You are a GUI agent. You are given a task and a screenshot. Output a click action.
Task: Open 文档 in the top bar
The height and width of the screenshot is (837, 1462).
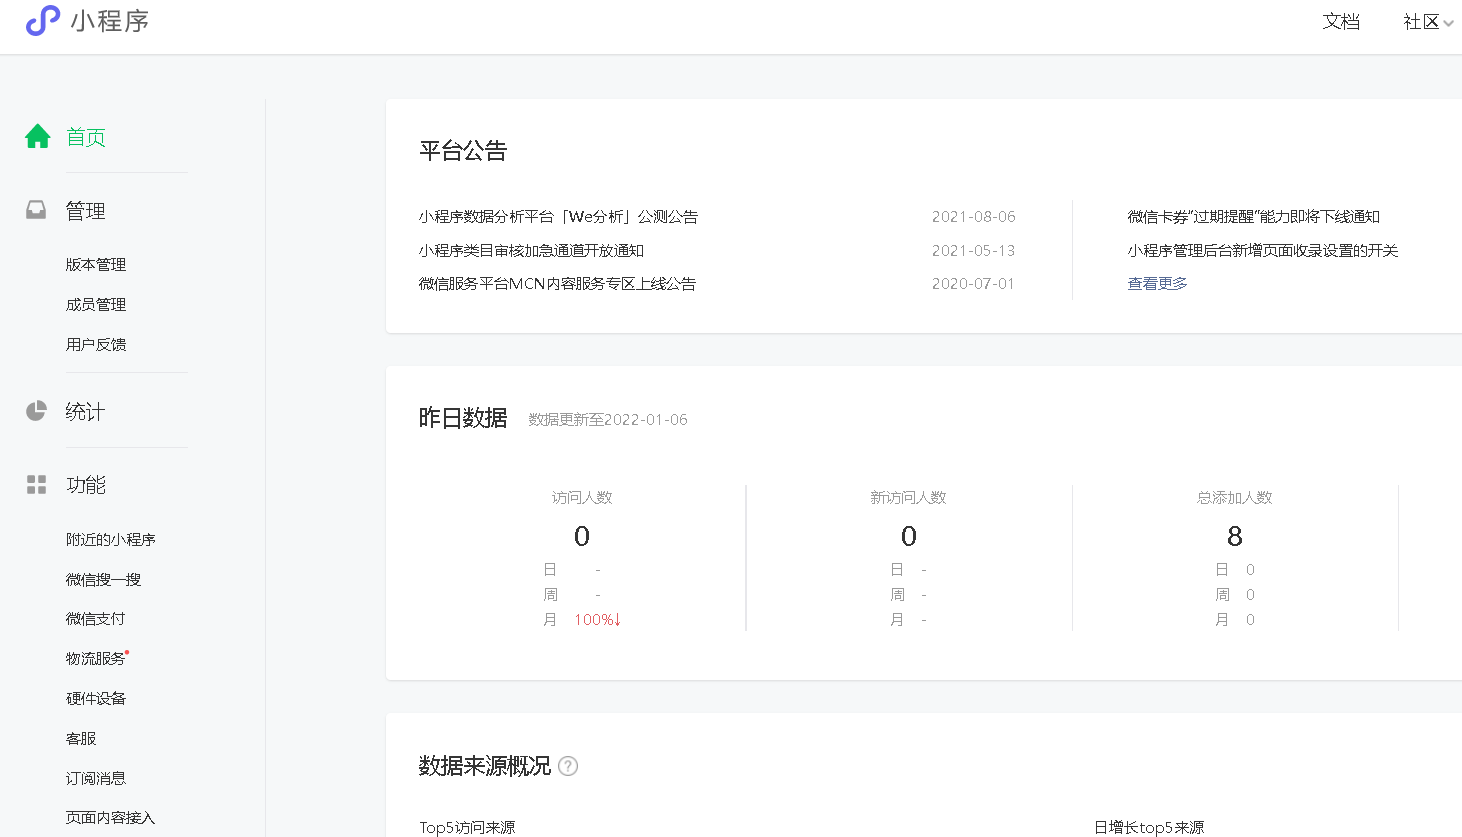[1341, 22]
